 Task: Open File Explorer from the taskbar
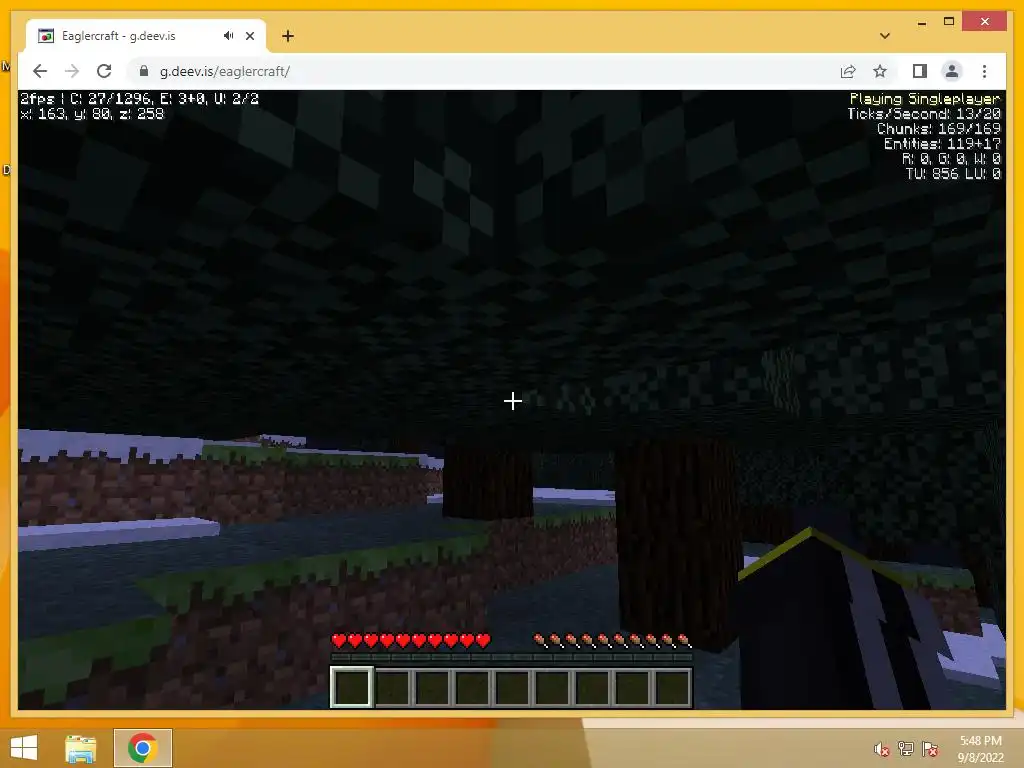80,748
